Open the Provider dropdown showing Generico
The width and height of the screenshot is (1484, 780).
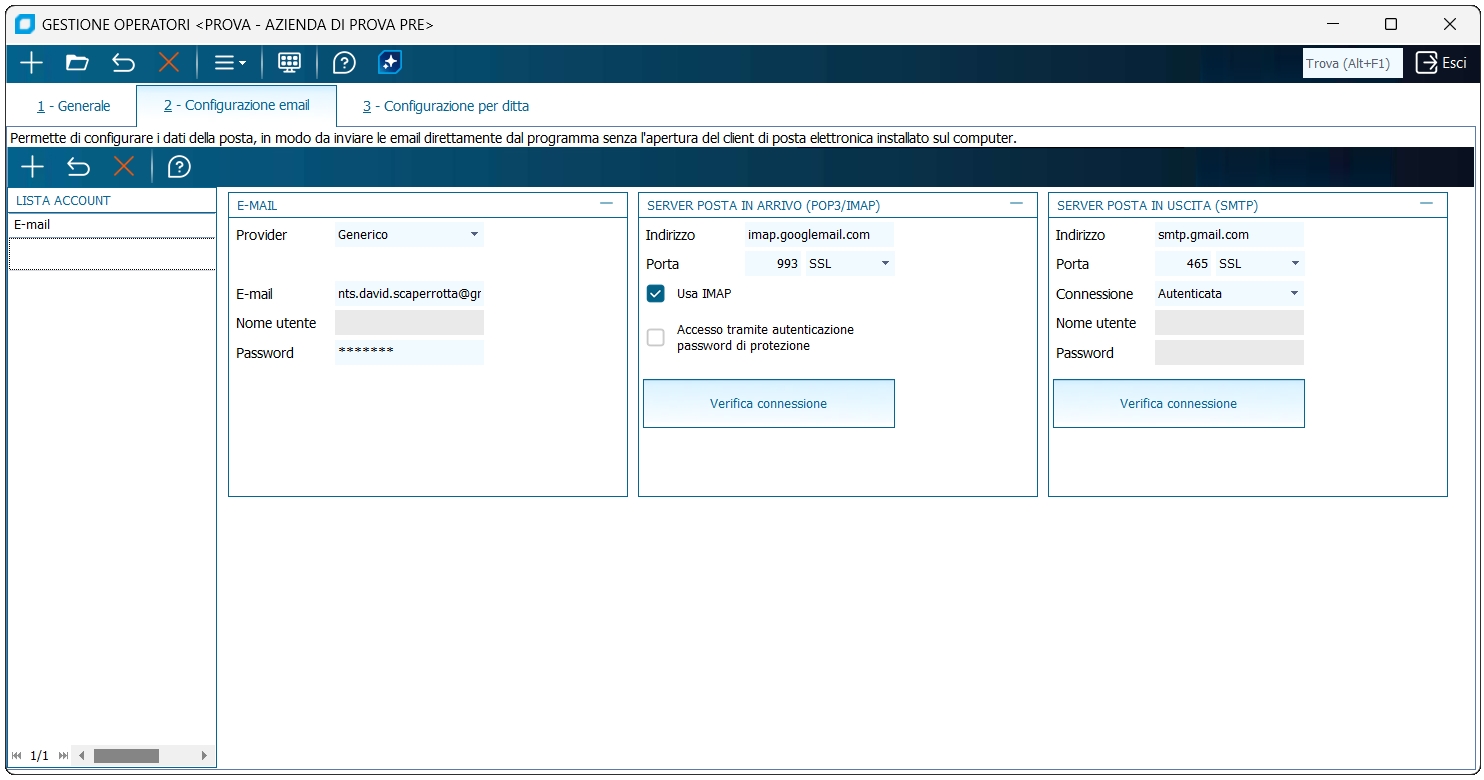(x=409, y=235)
